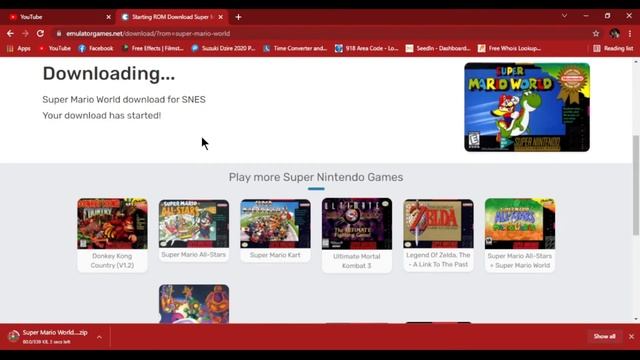Open the Suzuki Dzire 2020 bookmark
This screenshot has height=360, width=640.
pos(224,48)
